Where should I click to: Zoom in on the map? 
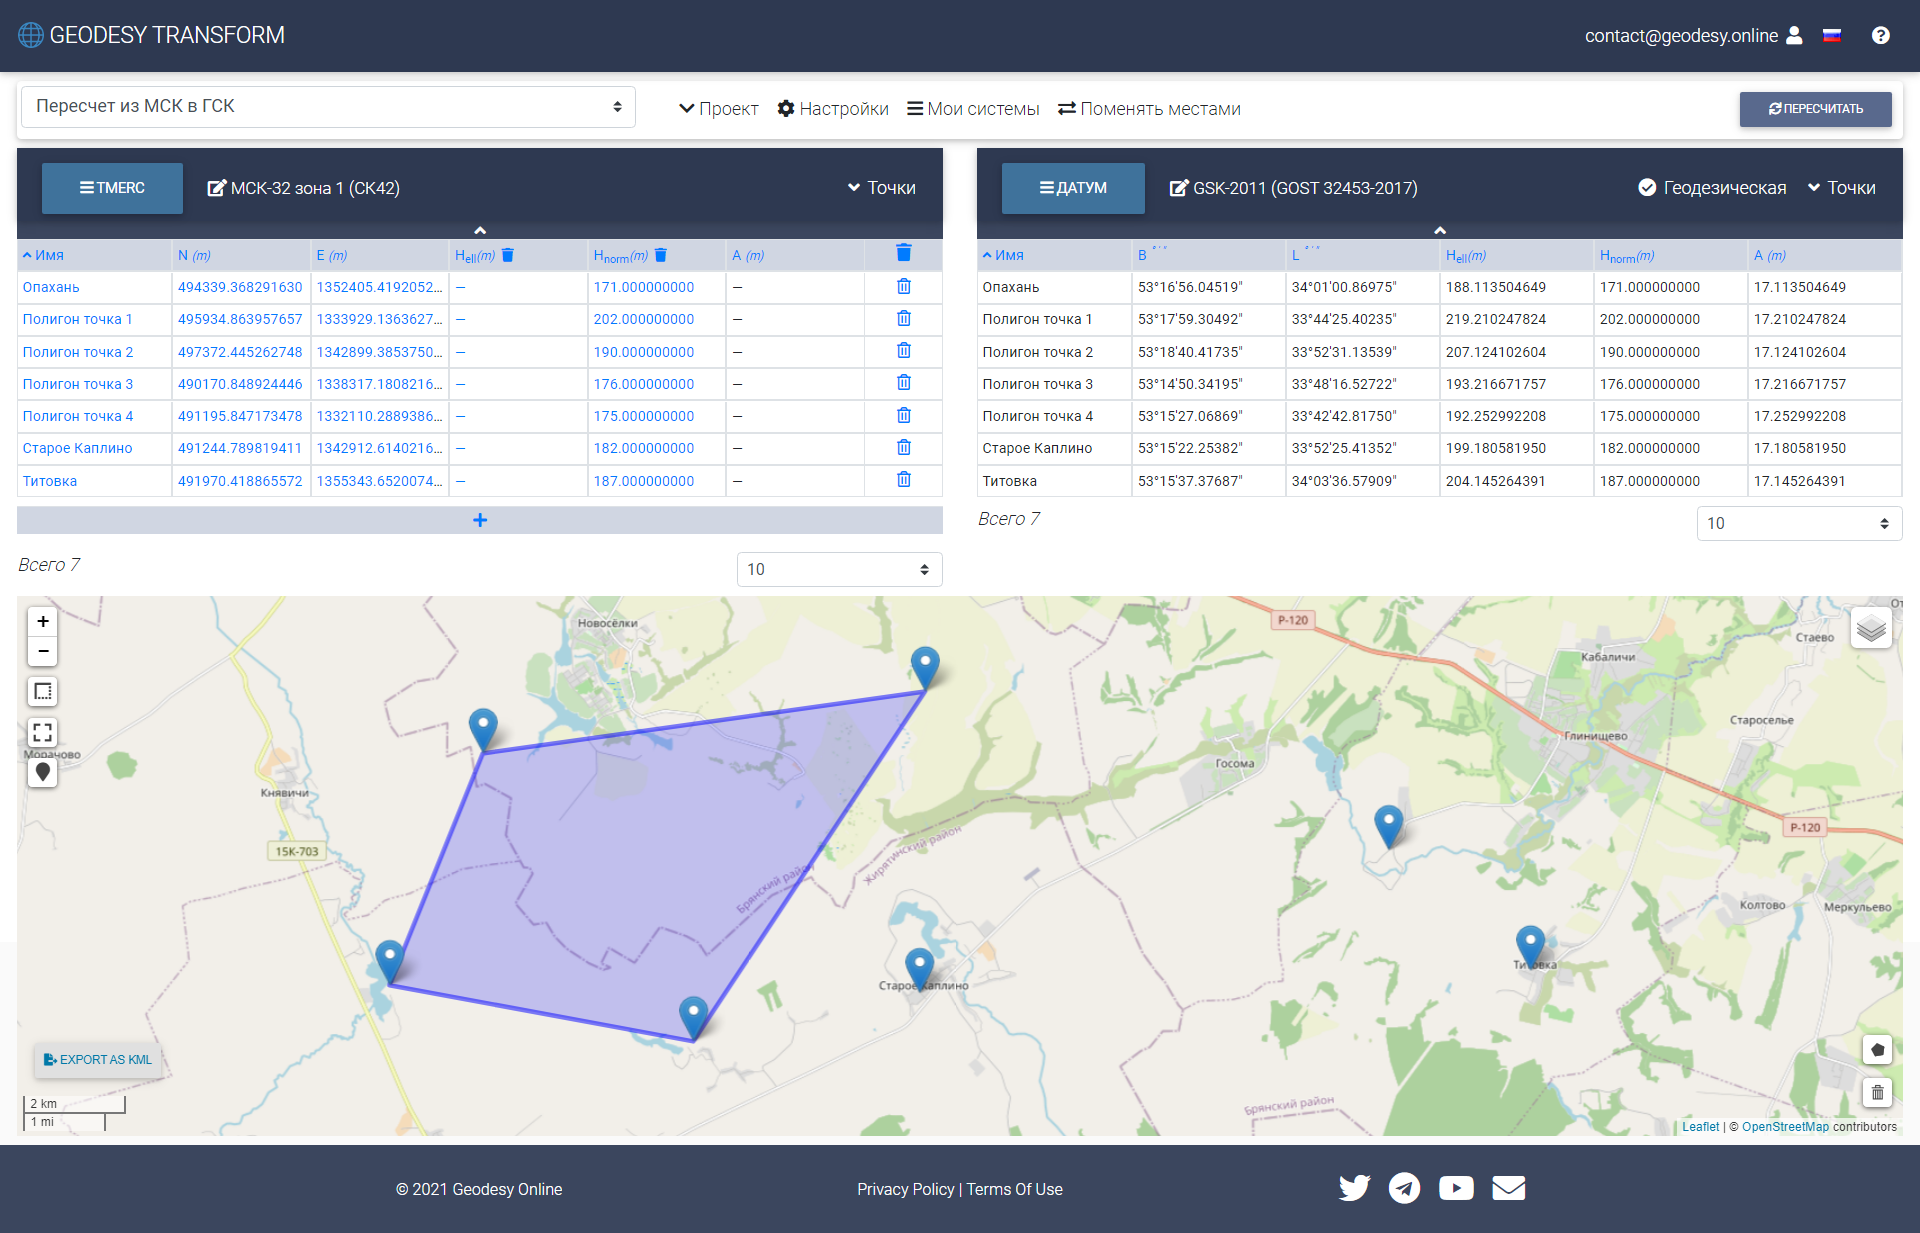click(x=43, y=621)
